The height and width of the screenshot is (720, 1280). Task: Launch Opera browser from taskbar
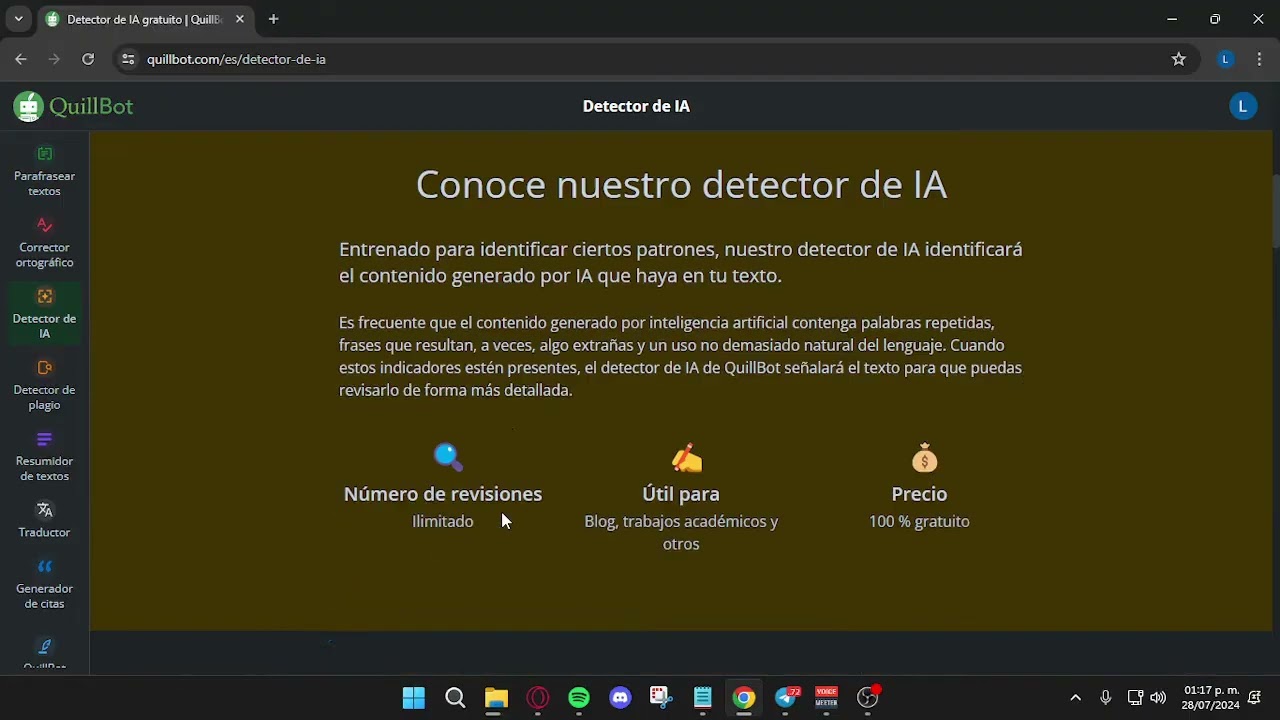(x=538, y=698)
